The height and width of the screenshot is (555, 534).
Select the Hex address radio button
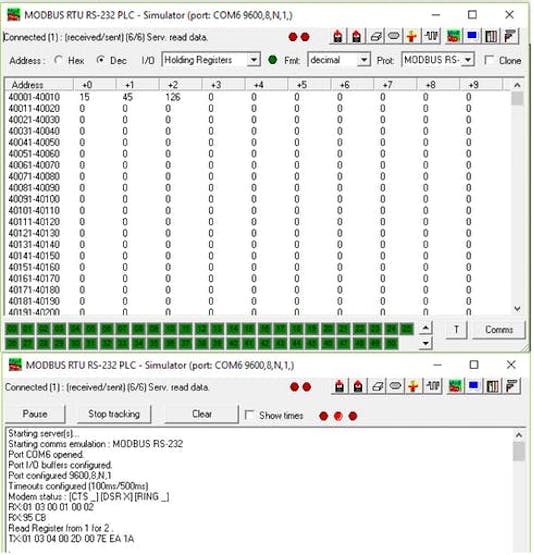(58, 60)
